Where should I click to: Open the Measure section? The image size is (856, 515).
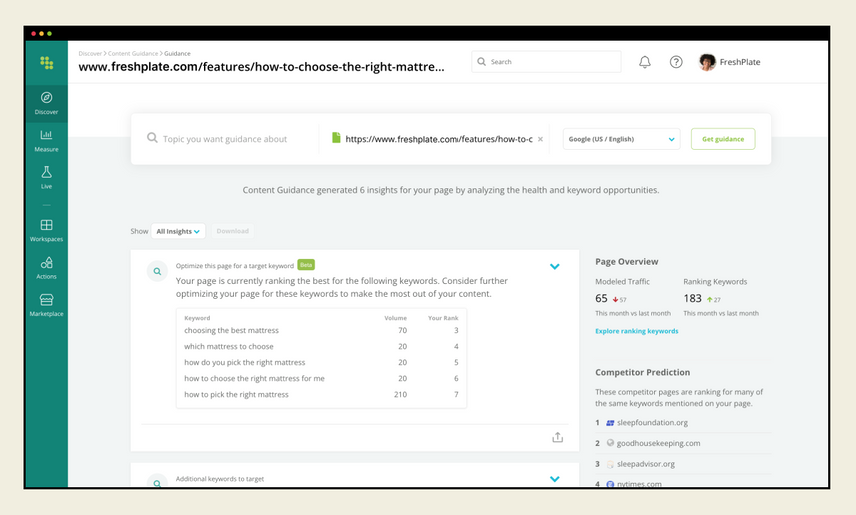46,140
